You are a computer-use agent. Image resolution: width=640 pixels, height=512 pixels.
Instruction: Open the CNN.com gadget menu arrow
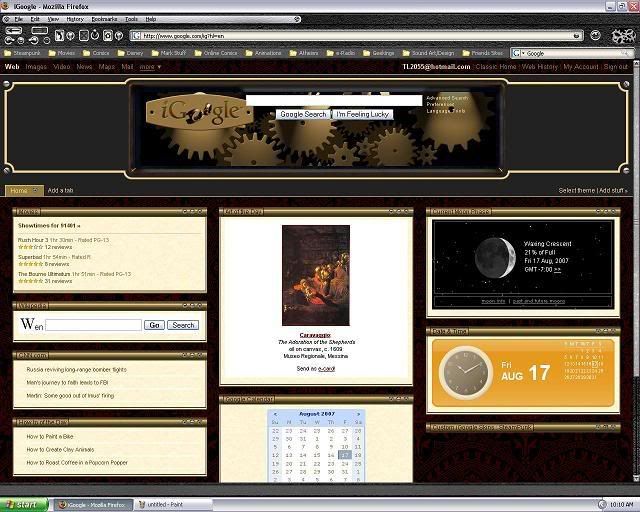[184, 355]
